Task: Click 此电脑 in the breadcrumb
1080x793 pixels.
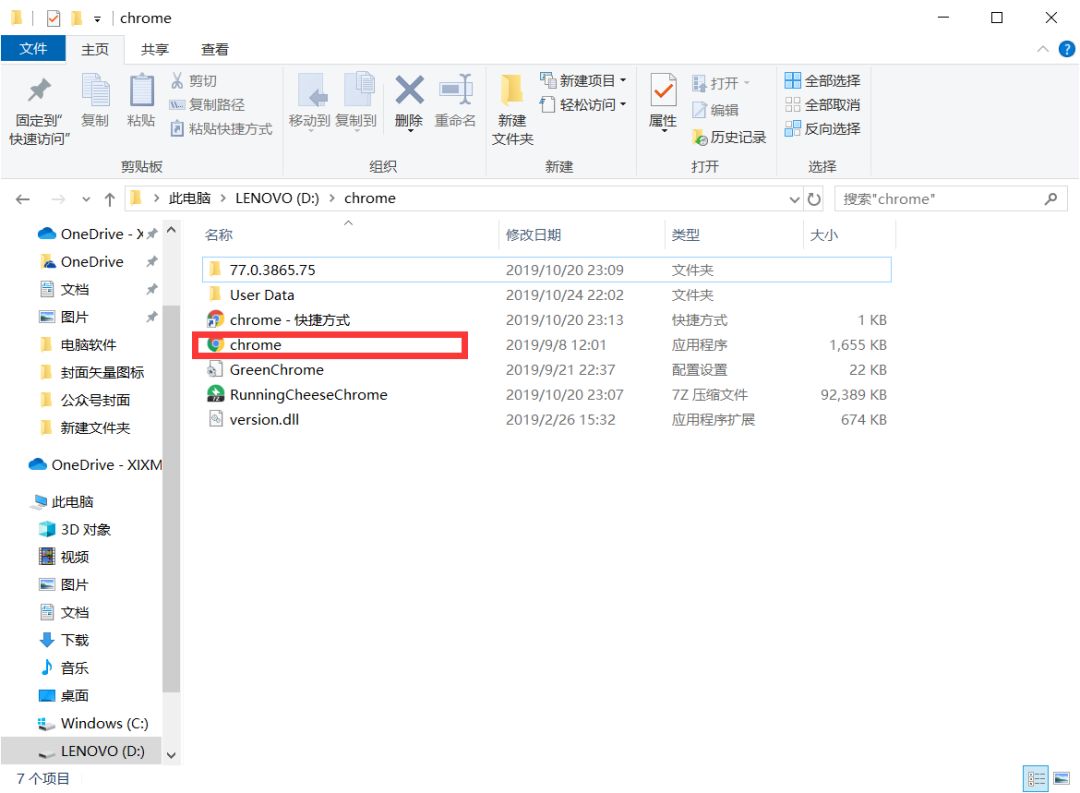Action: 189,198
